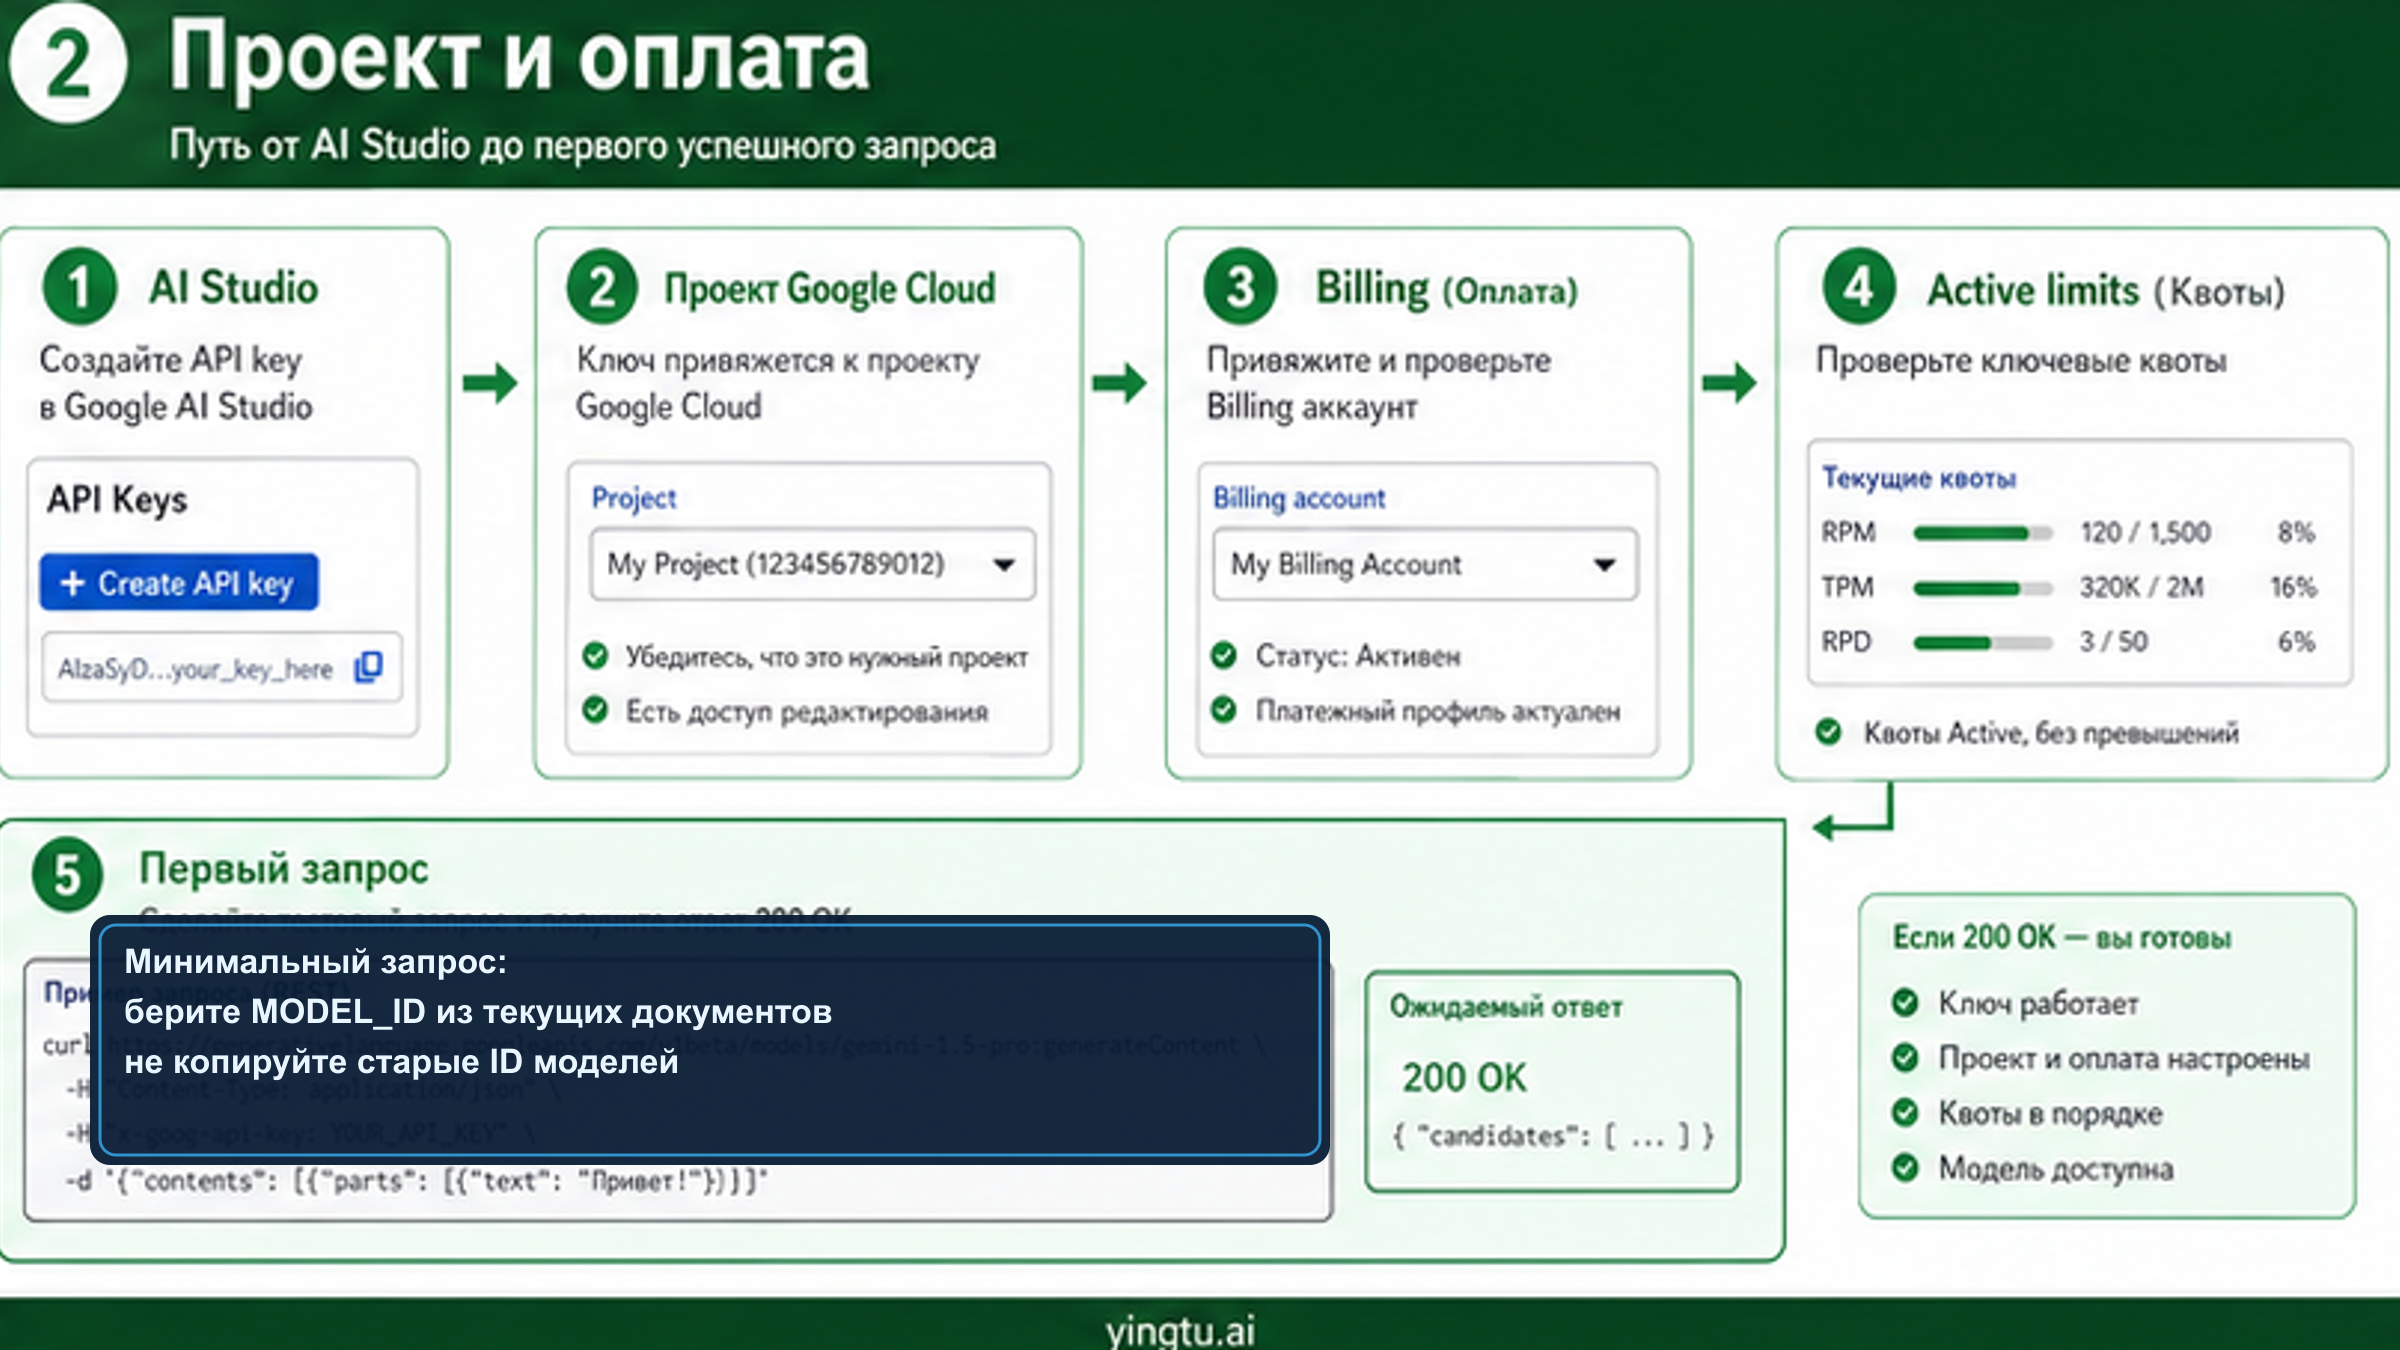Toggle the check for Платежный профиль актуален
This screenshot has height=1350, width=2400.
pyautogui.click(x=1222, y=711)
